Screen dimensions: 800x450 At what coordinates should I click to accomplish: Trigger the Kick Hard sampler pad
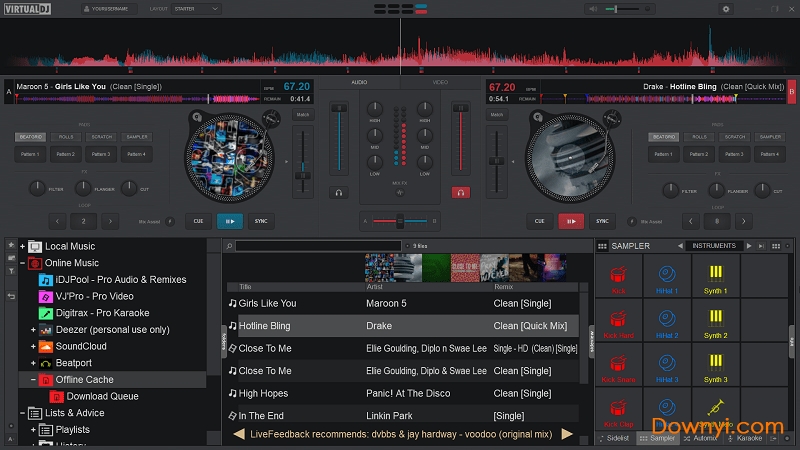(x=618, y=320)
